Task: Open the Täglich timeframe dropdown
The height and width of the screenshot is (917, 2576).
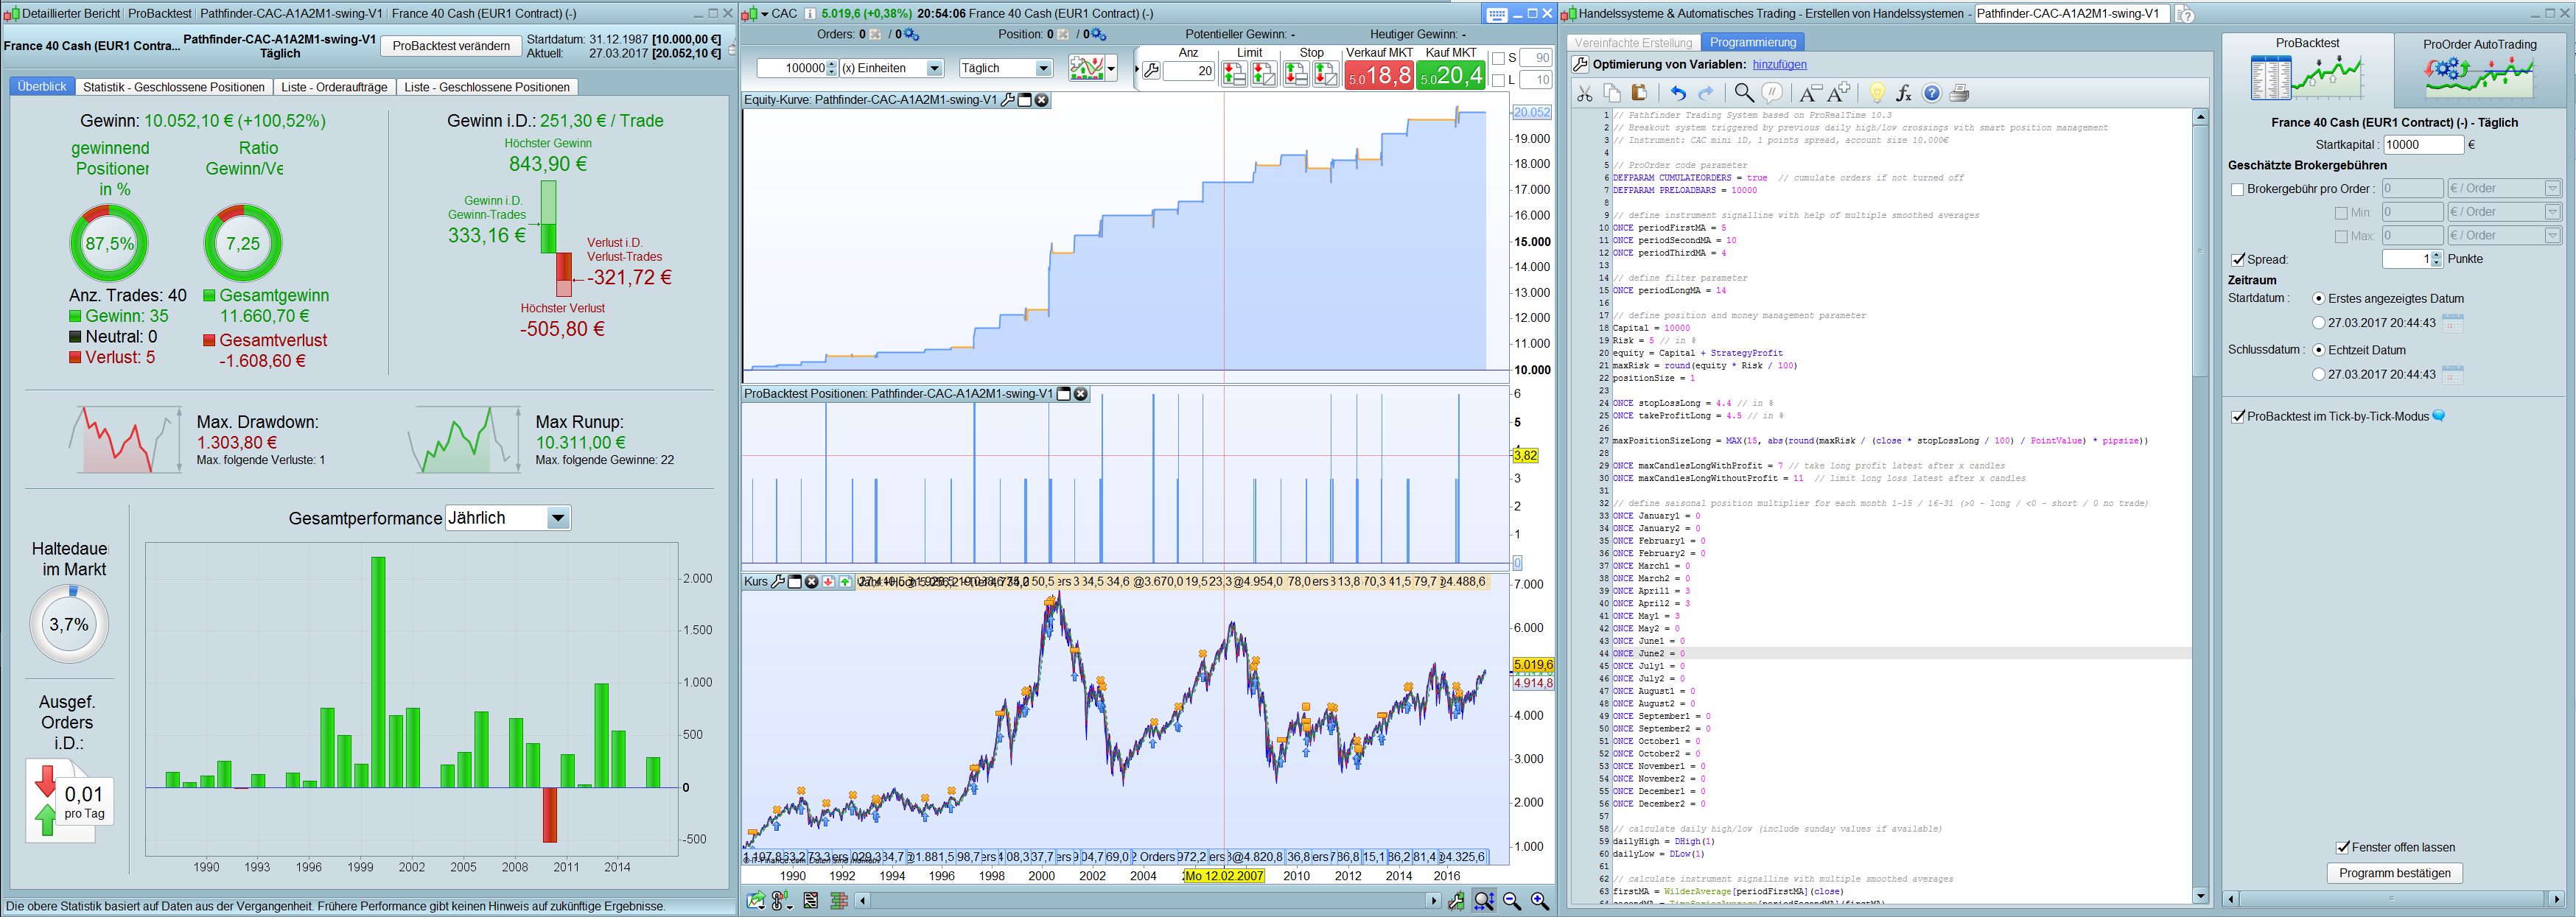Action: [x=1043, y=68]
